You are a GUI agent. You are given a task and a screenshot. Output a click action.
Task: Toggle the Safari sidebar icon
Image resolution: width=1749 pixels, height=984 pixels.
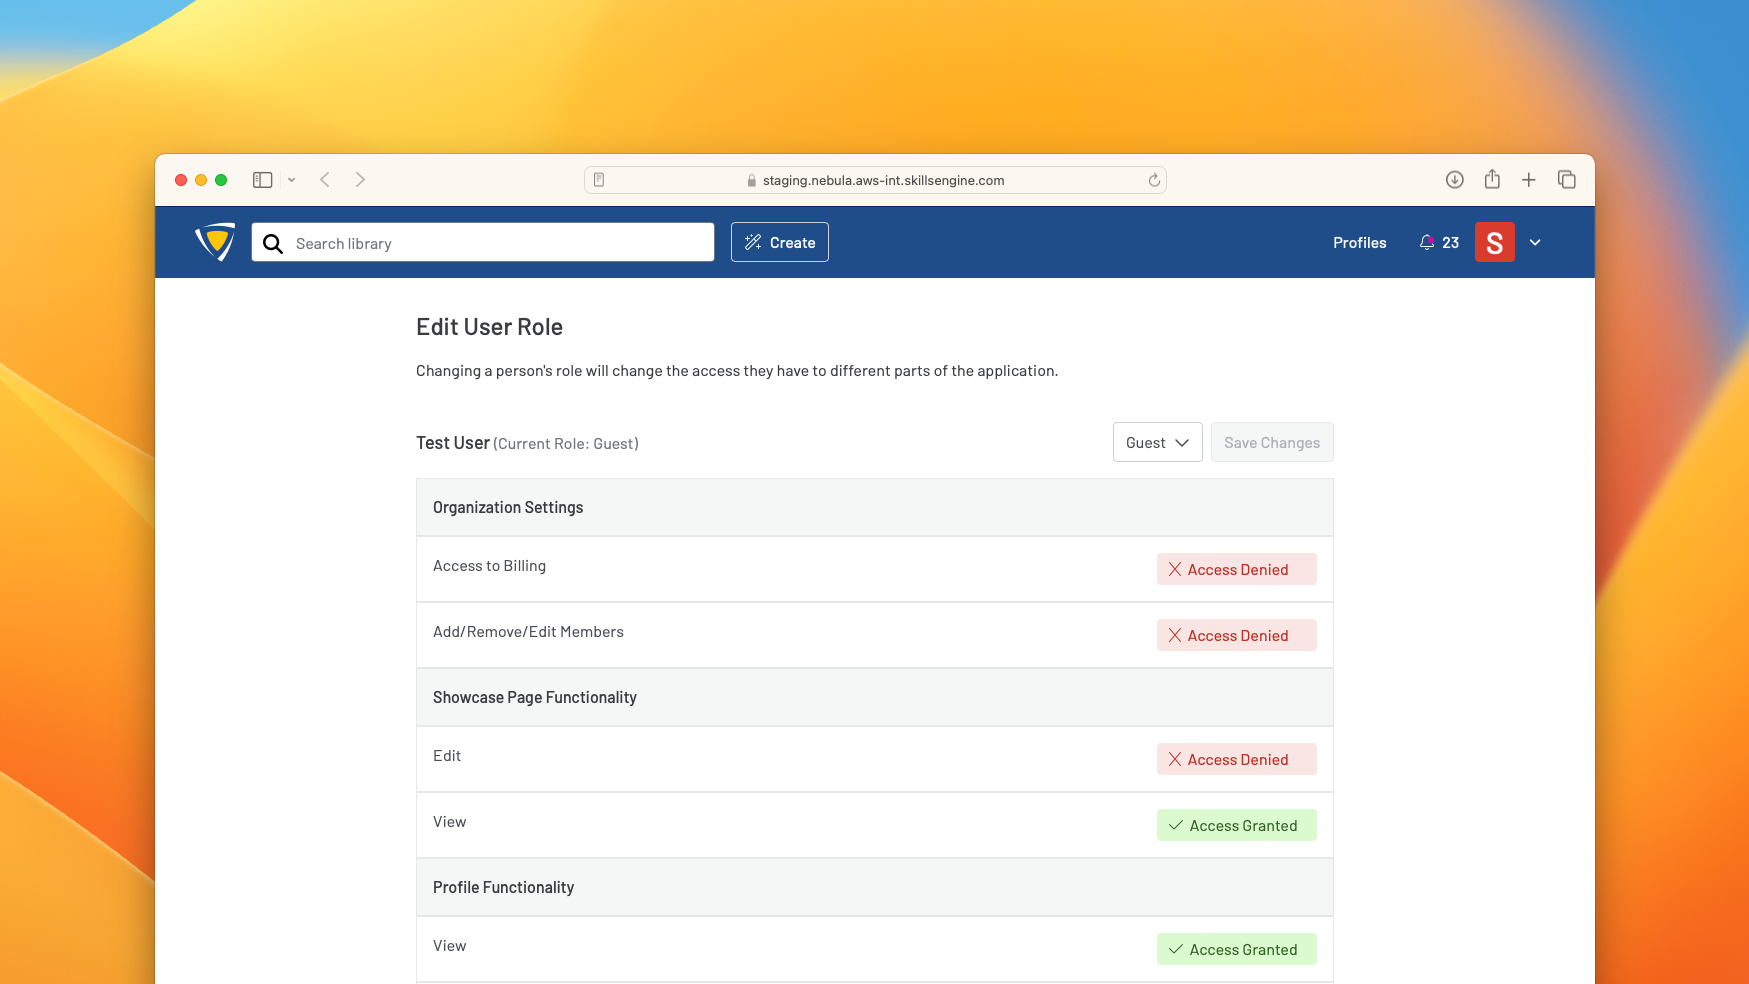point(262,179)
